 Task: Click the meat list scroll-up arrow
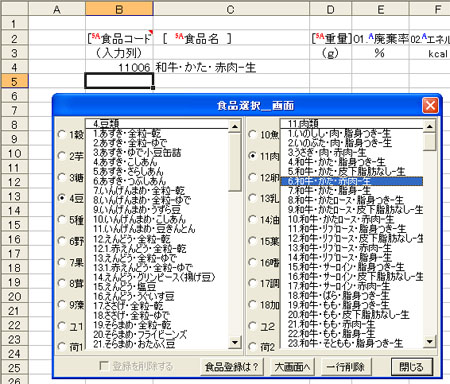[430, 126]
